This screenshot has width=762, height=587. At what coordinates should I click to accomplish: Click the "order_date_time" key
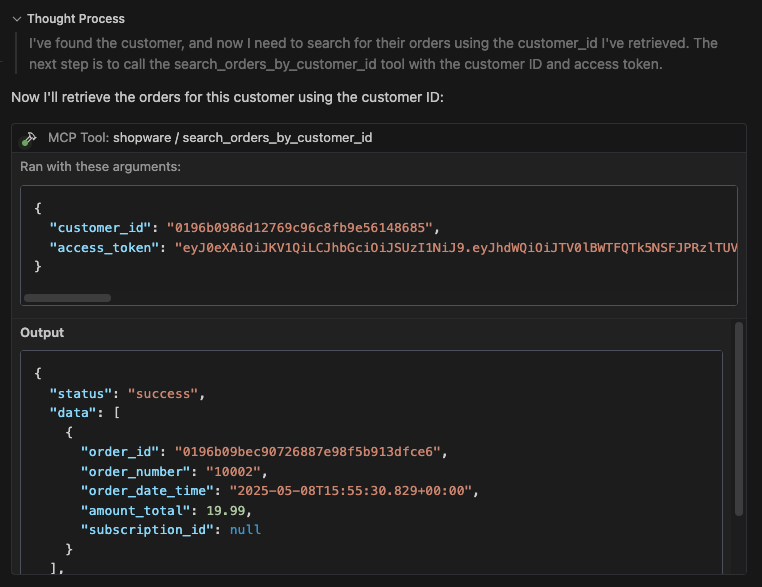[x=147, y=491]
